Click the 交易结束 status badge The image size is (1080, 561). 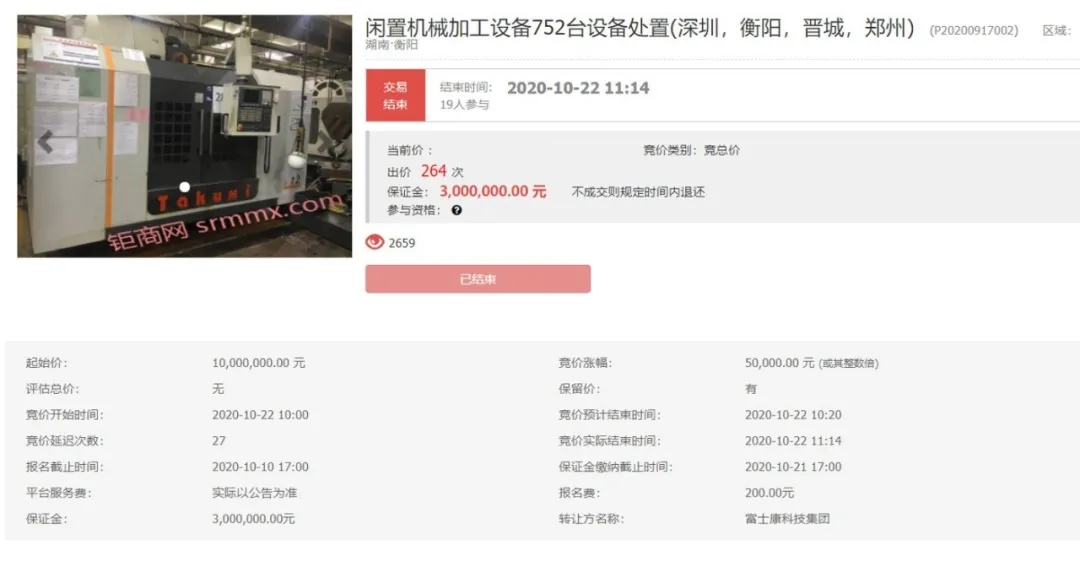pos(395,96)
